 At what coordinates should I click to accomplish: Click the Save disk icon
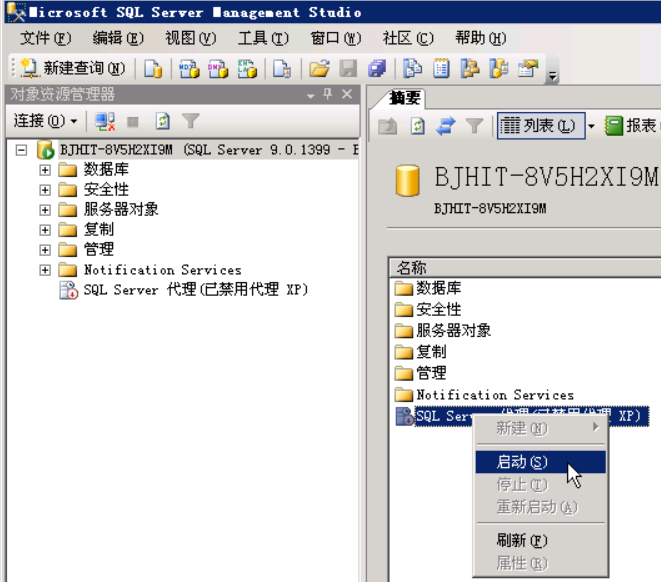pyautogui.click(x=348, y=69)
